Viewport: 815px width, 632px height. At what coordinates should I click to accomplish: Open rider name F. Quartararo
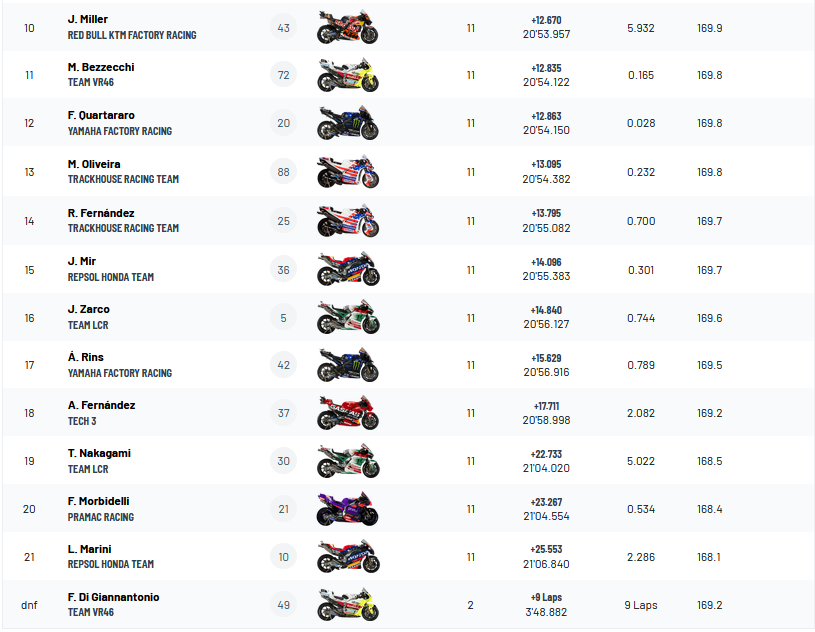tap(101, 116)
